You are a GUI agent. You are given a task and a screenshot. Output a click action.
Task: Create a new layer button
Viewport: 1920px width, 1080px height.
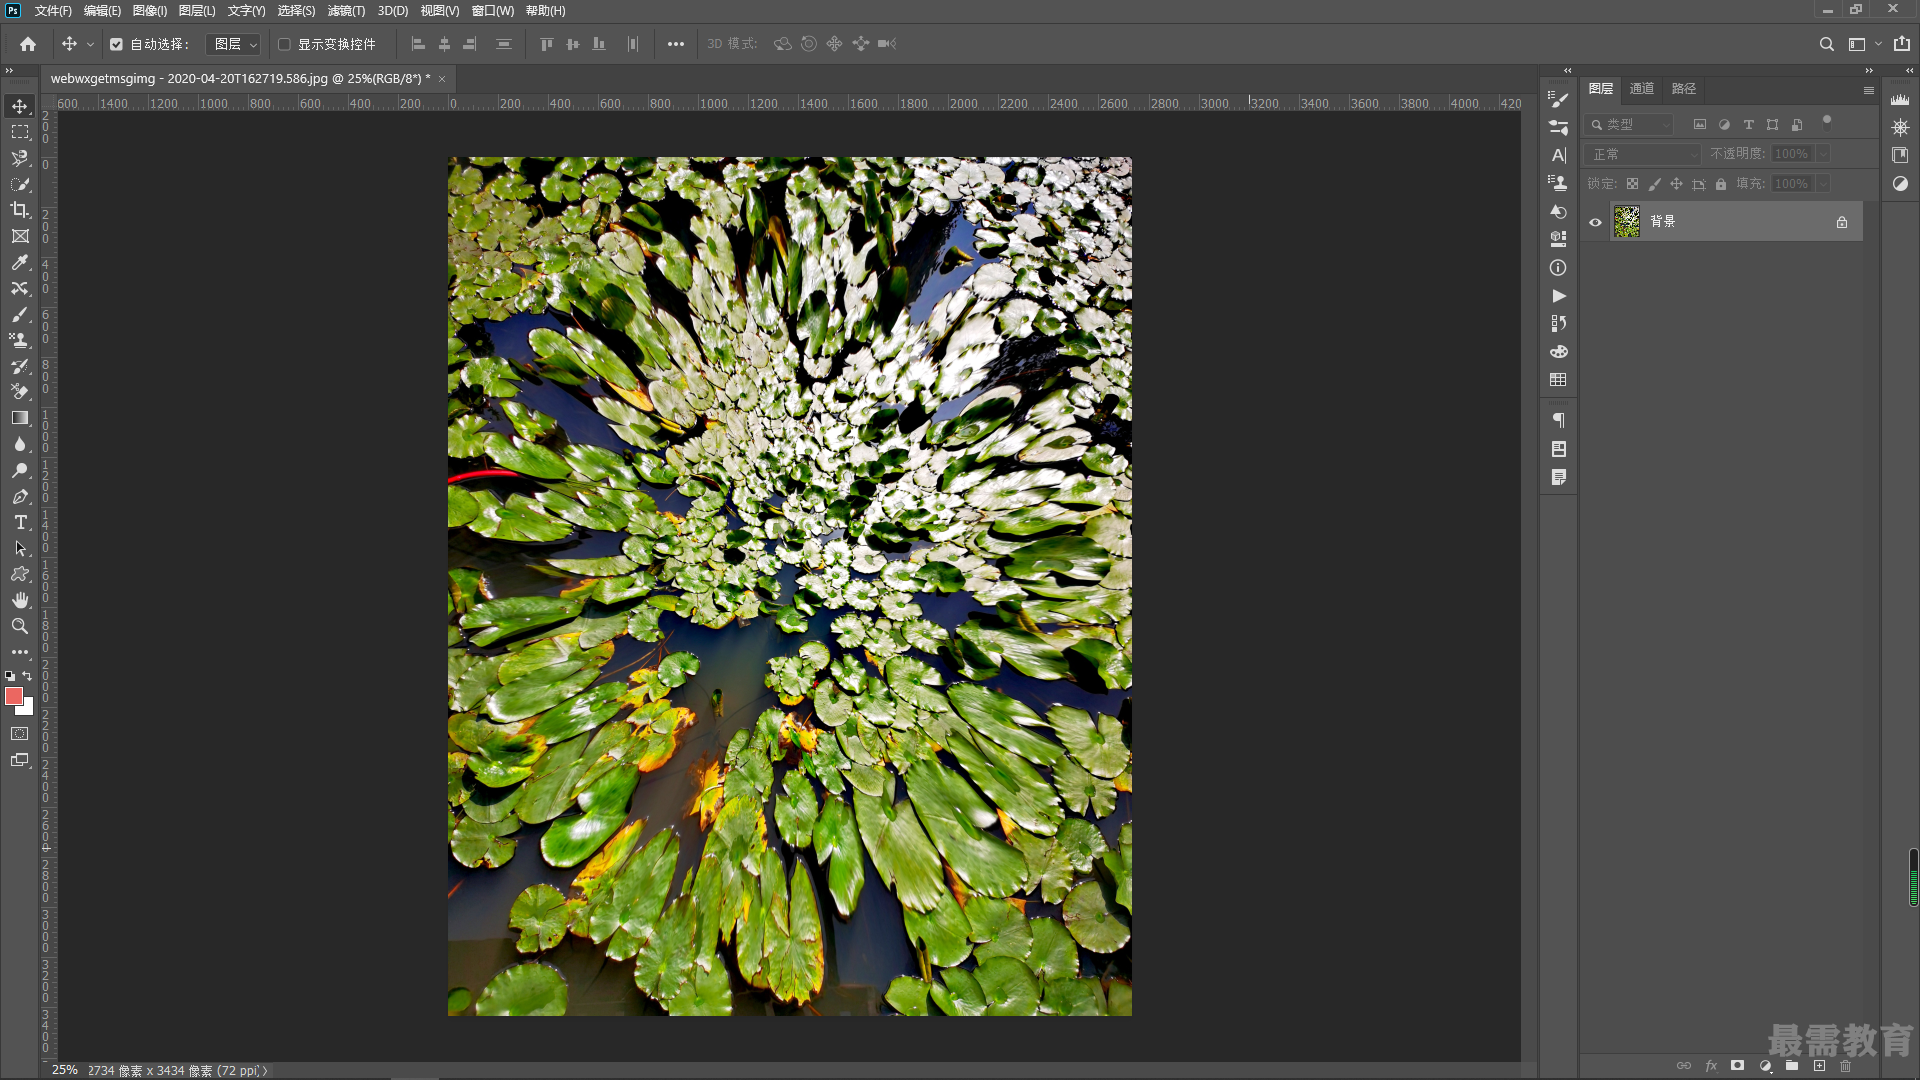tap(1819, 1066)
